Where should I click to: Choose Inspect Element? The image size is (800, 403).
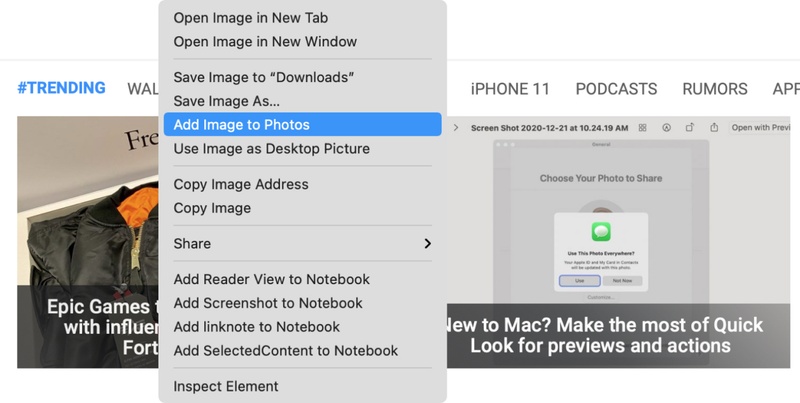(x=303, y=386)
